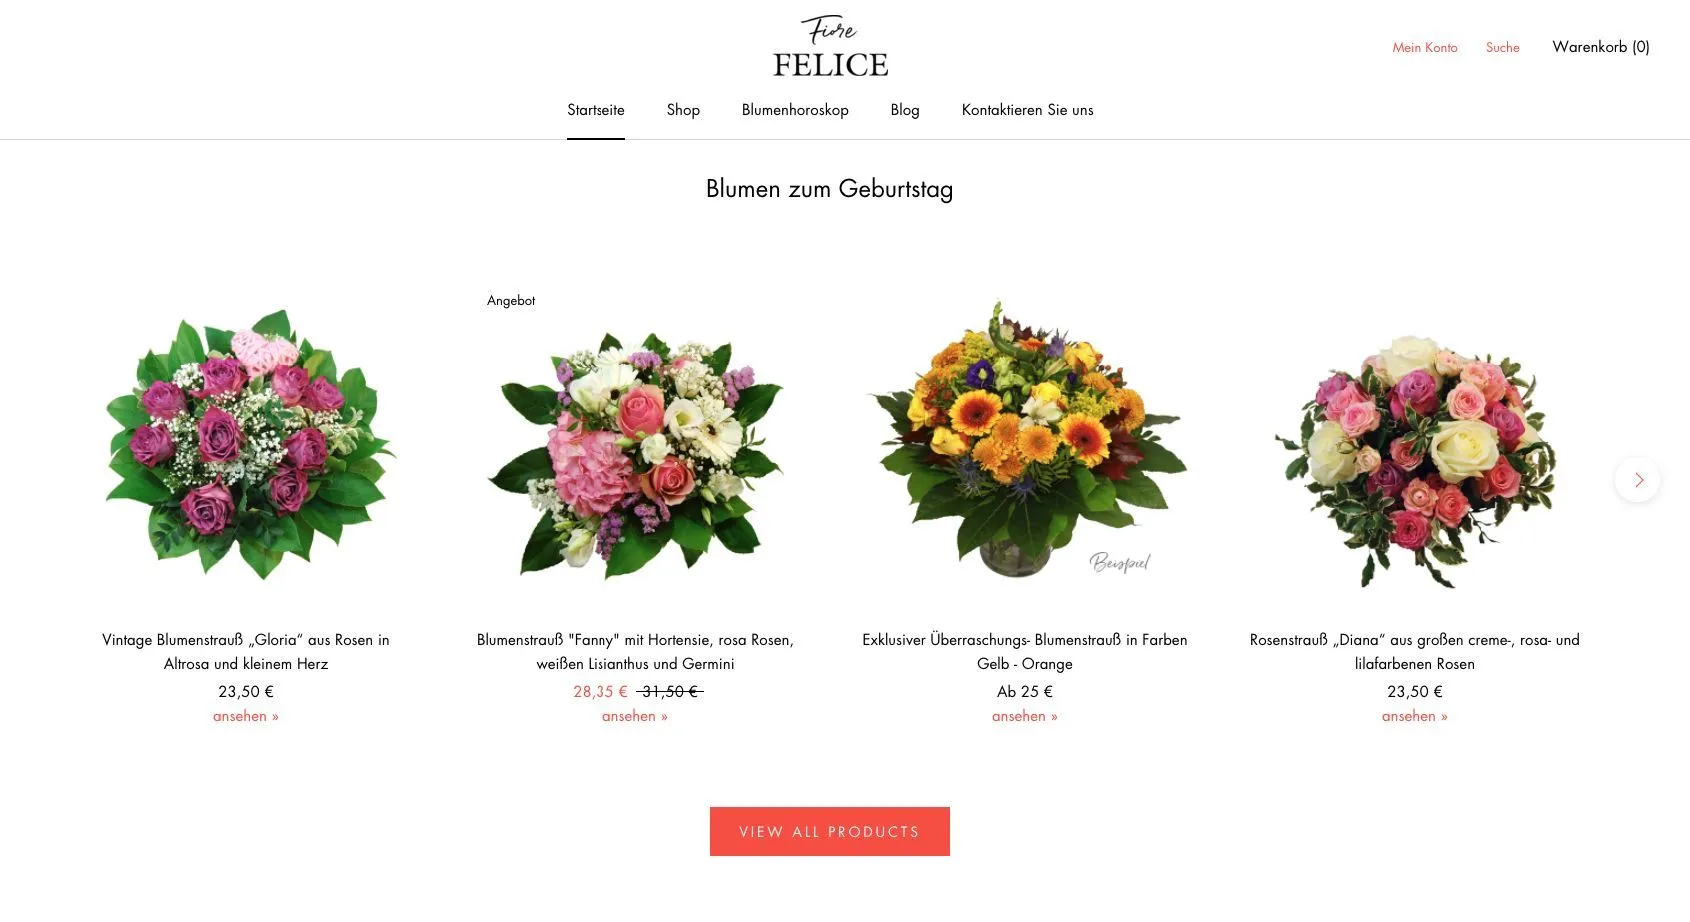1690x922 pixels.
Task: View Rosenstrauß Diana details
Action: point(1413,716)
